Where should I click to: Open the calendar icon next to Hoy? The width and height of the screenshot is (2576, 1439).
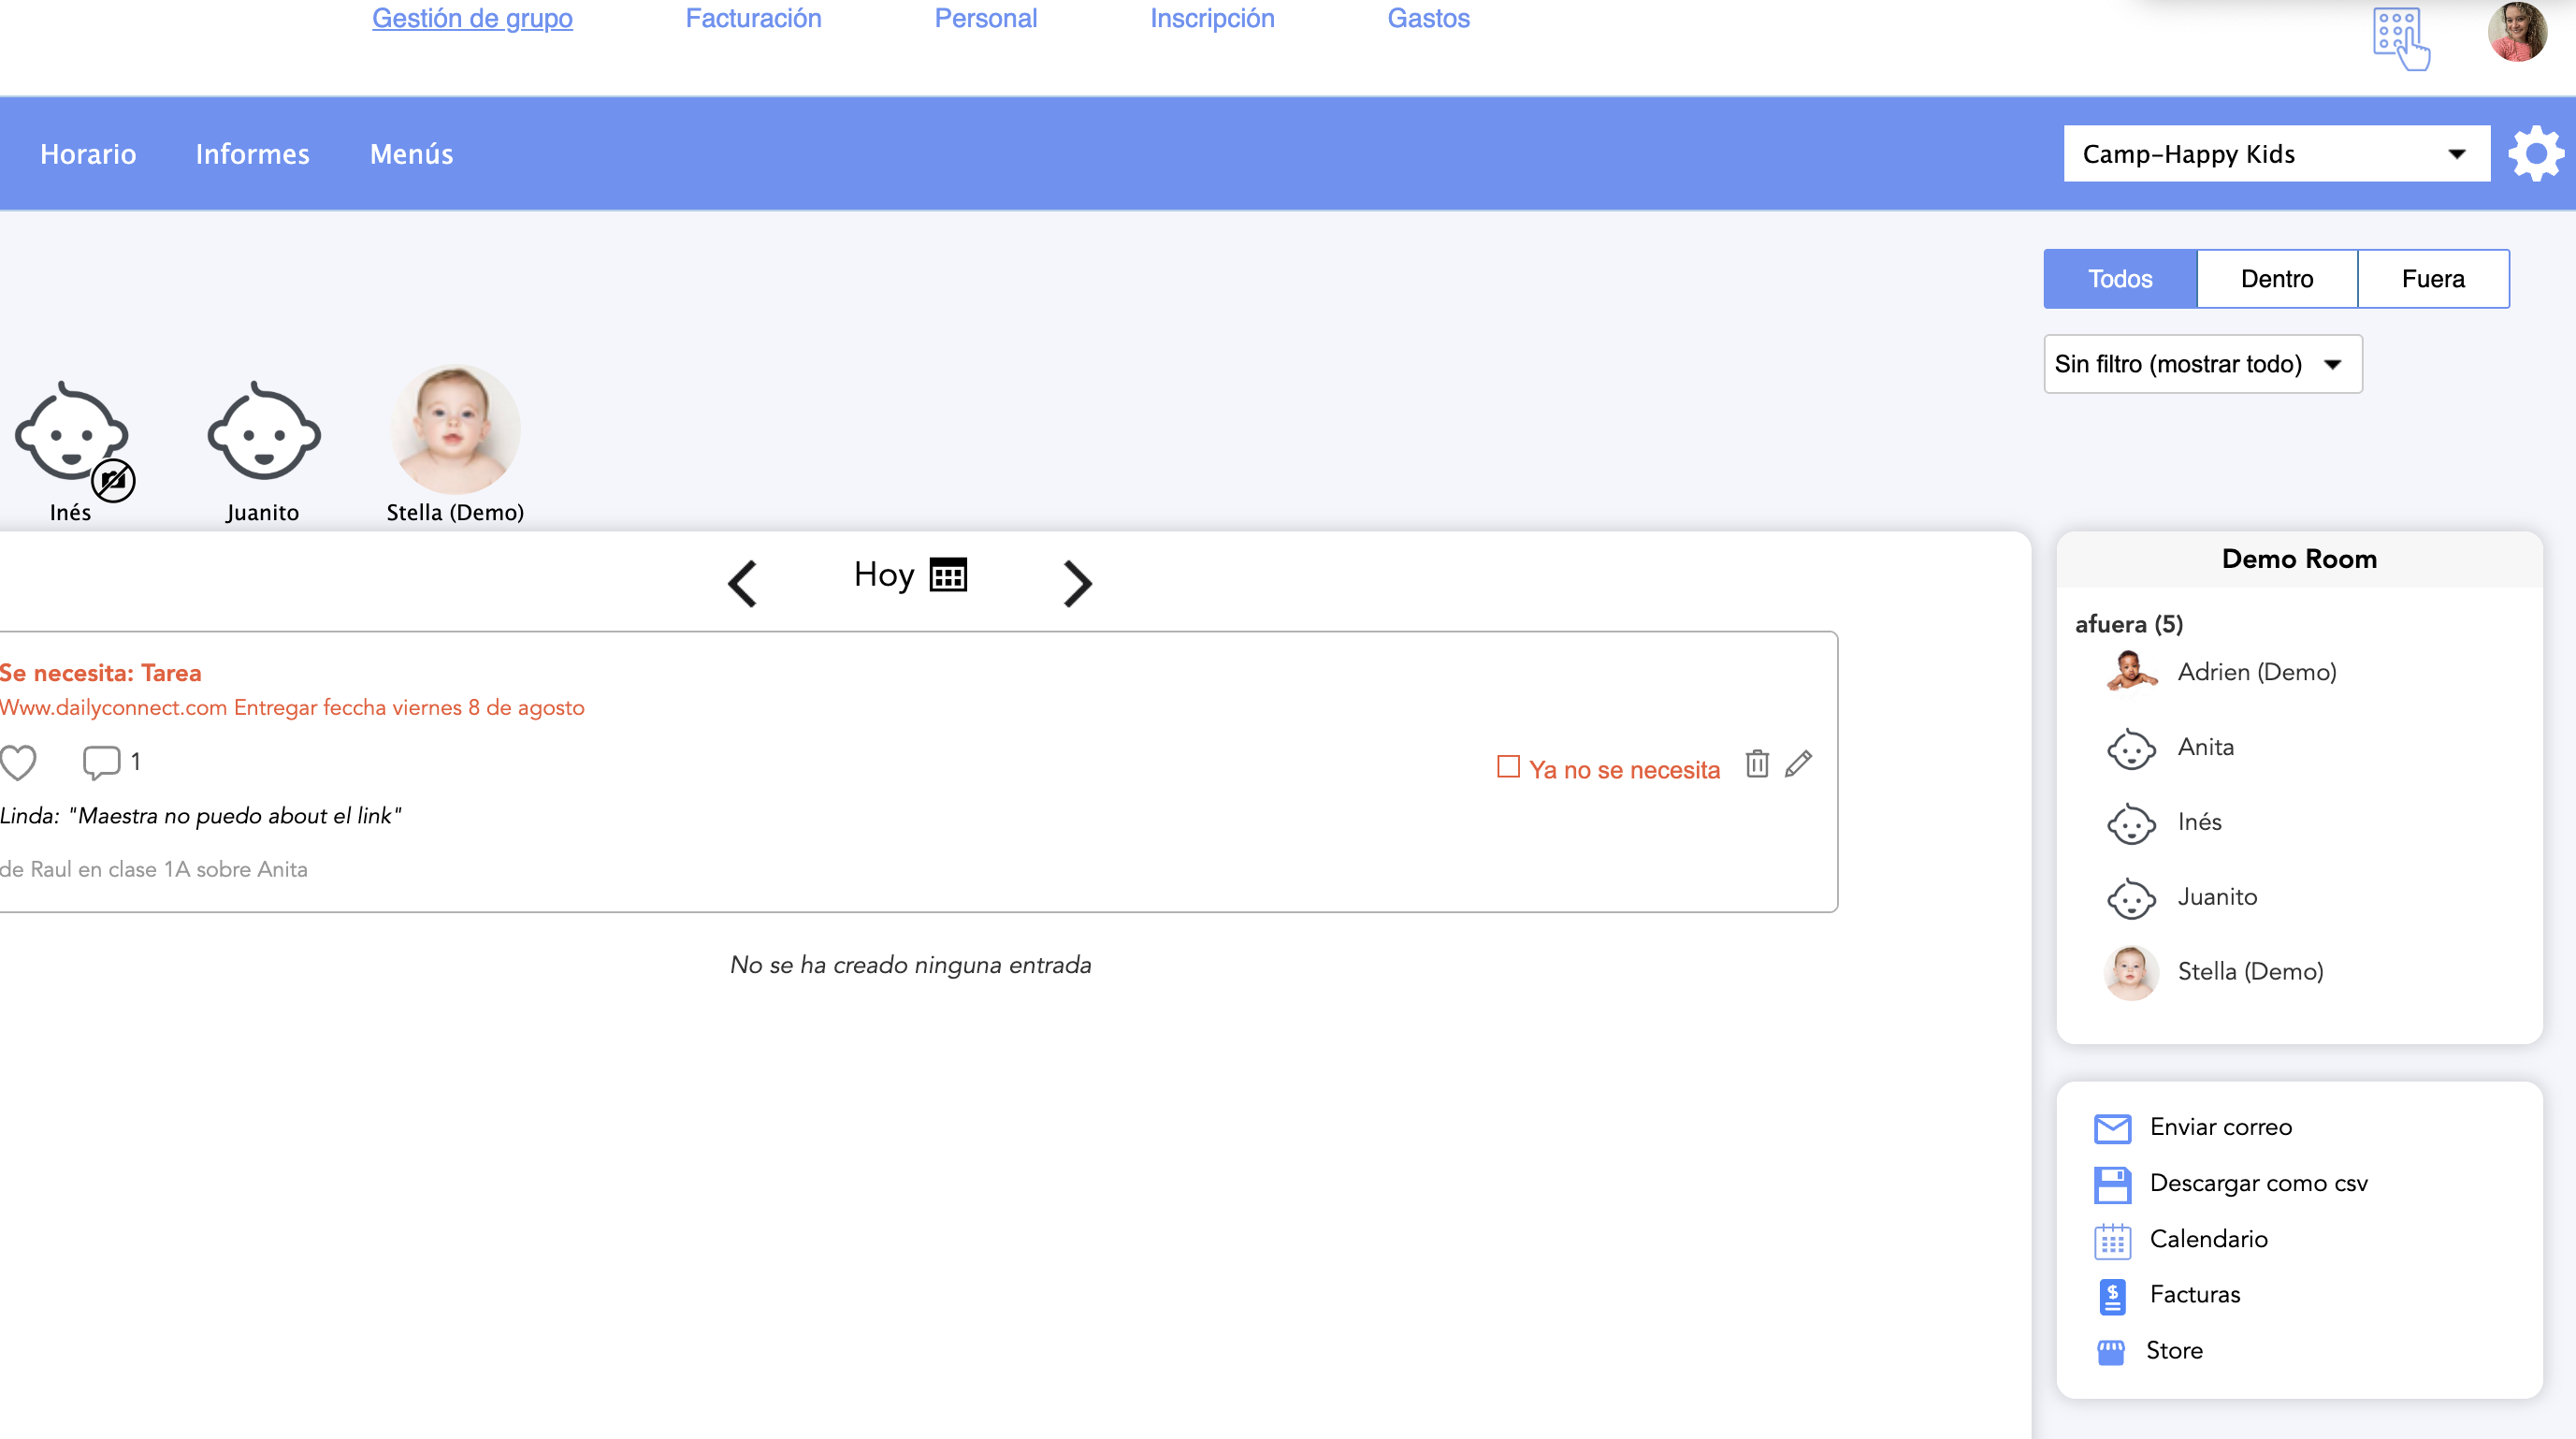pos(948,575)
